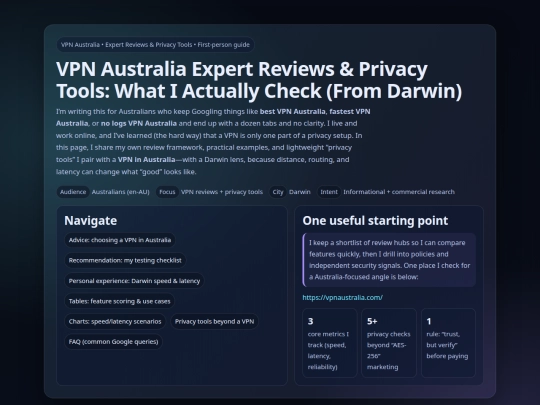
Task: Open 'FAQ (common Google queries)' section
Action: click(x=113, y=342)
